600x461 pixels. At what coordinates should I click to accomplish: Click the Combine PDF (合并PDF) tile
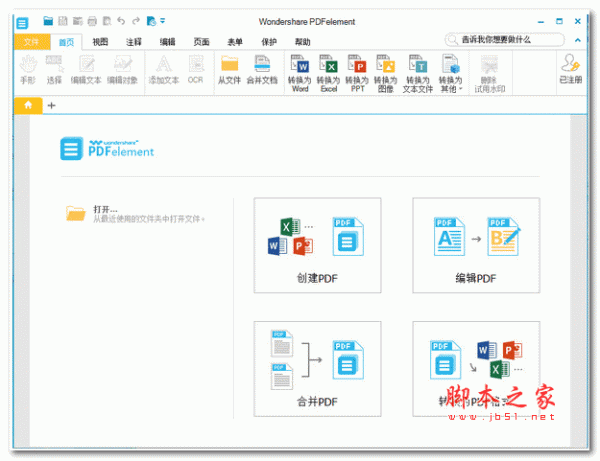[x=317, y=369]
